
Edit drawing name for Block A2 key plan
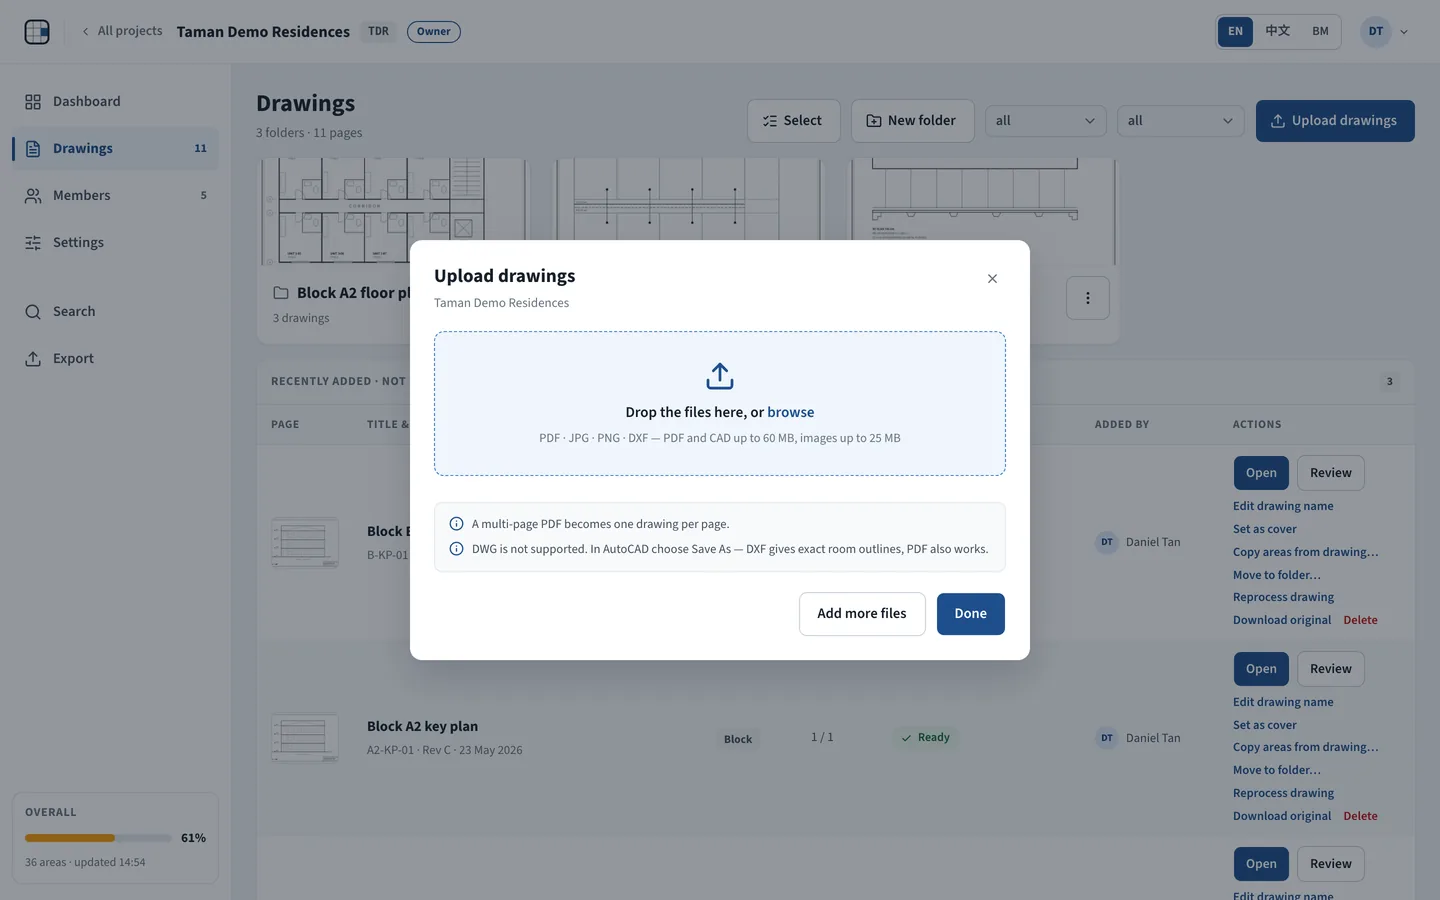1283,702
